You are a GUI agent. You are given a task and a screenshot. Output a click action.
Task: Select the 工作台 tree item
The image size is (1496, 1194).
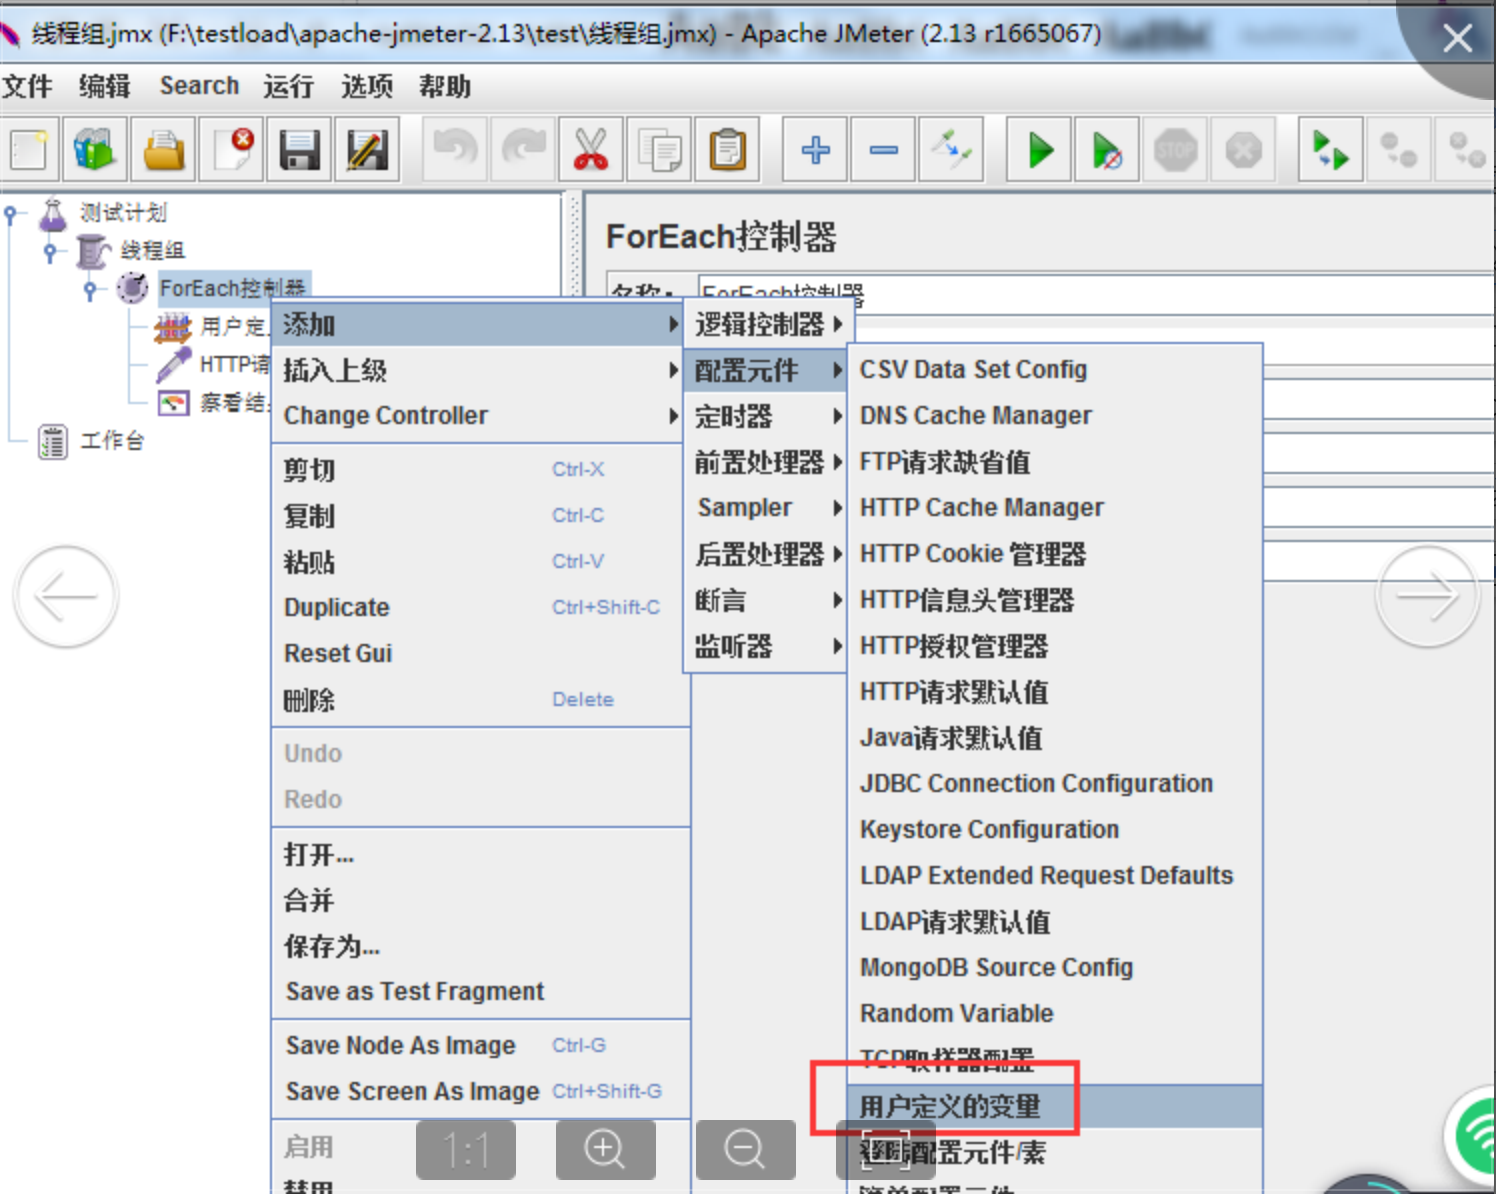click(112, 441)
